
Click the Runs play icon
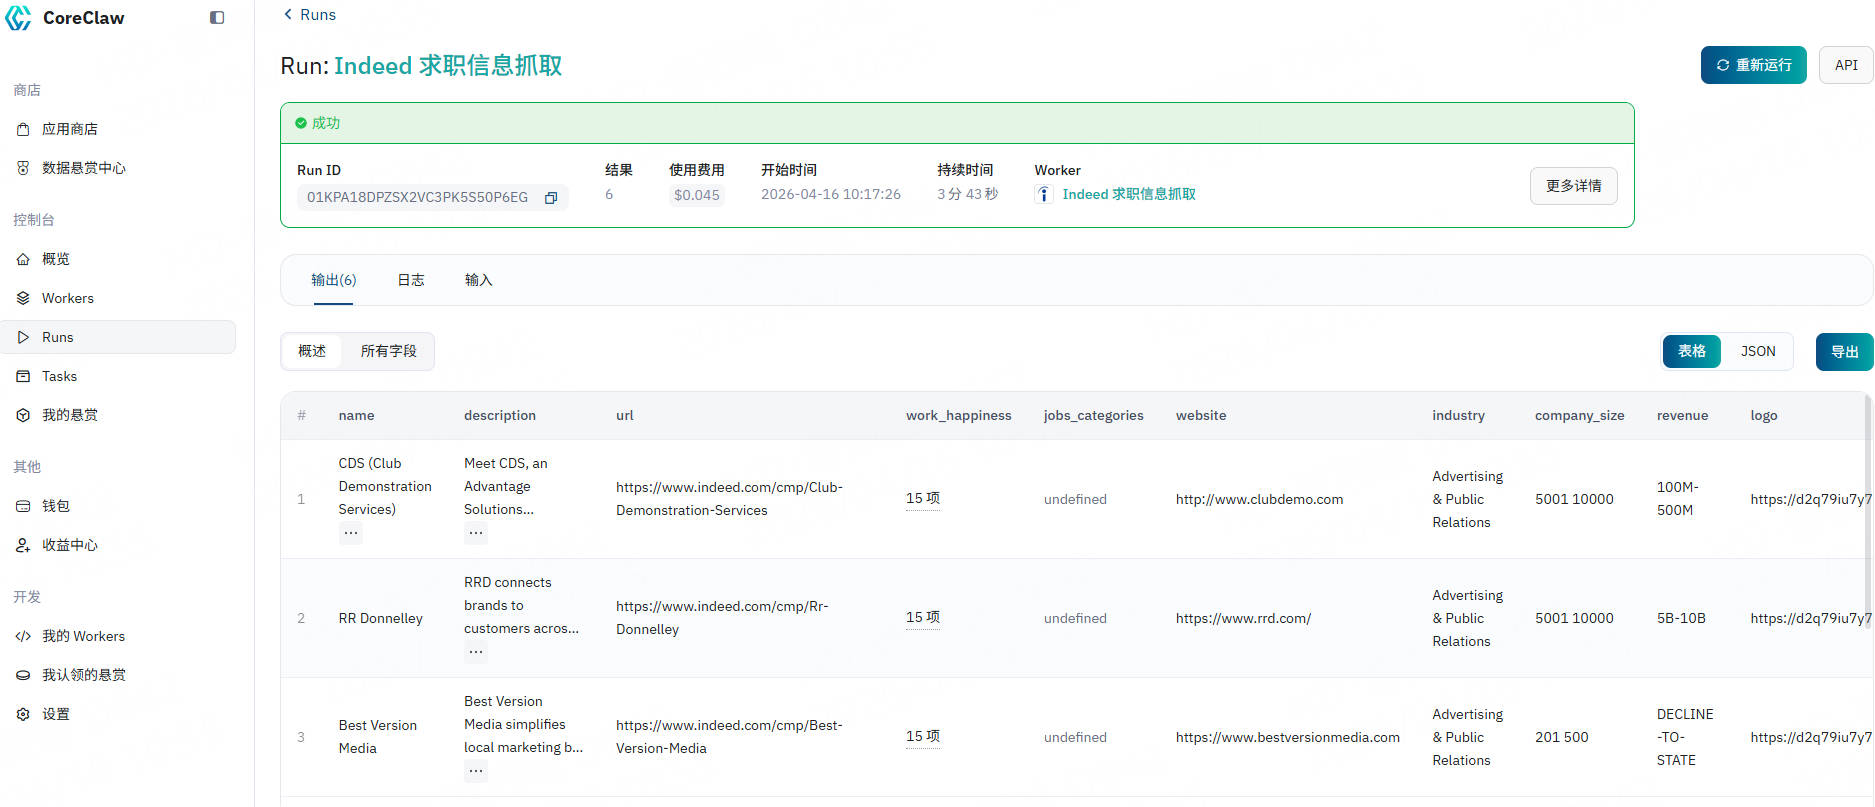point(23,337)
